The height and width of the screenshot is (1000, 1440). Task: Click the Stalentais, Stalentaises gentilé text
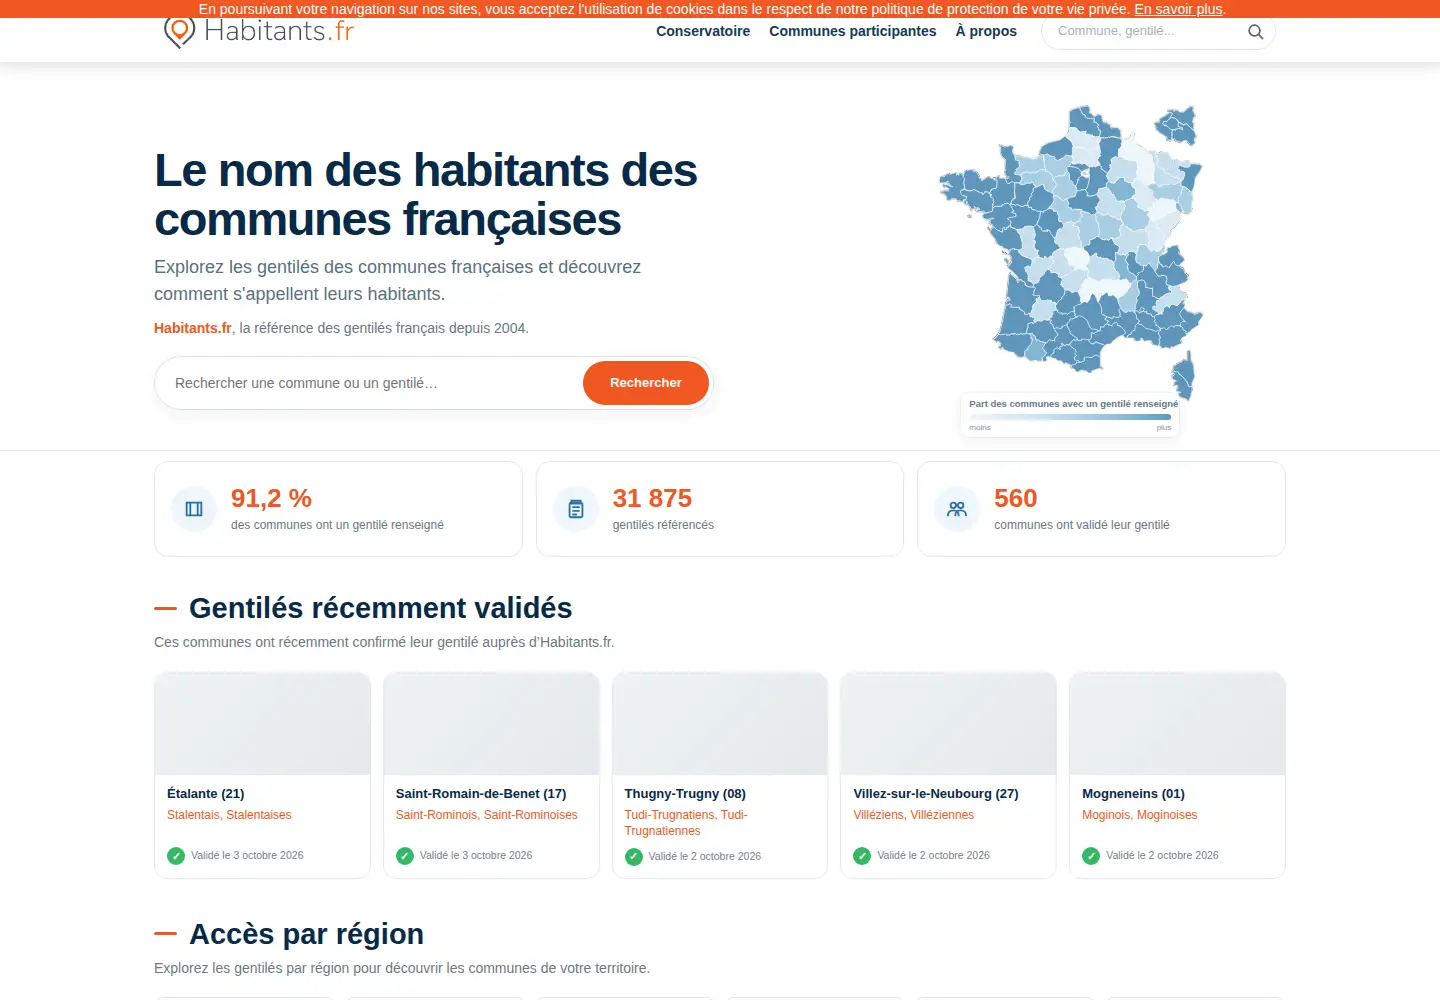(x=229, y=815)
